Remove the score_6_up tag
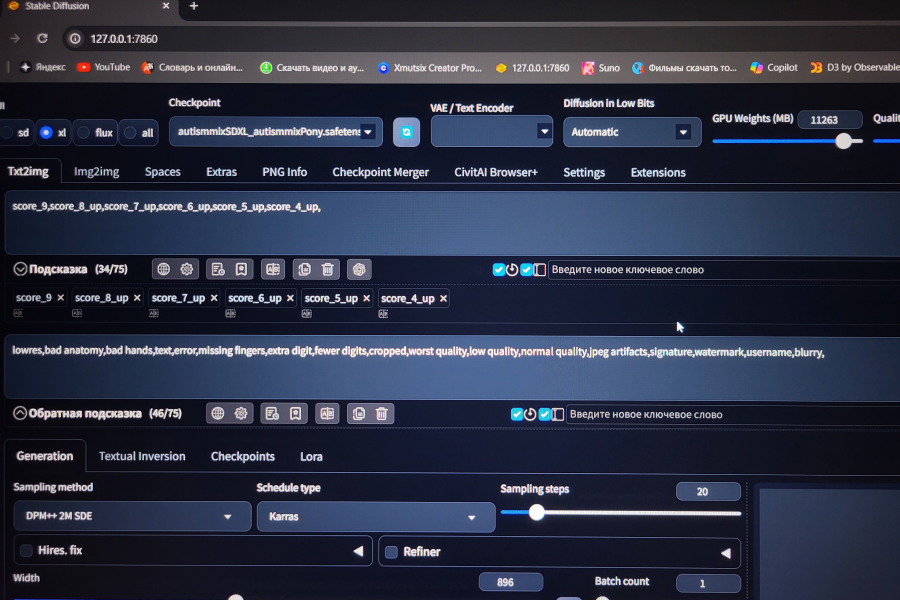900x600 pixels. tap(290, 298)
